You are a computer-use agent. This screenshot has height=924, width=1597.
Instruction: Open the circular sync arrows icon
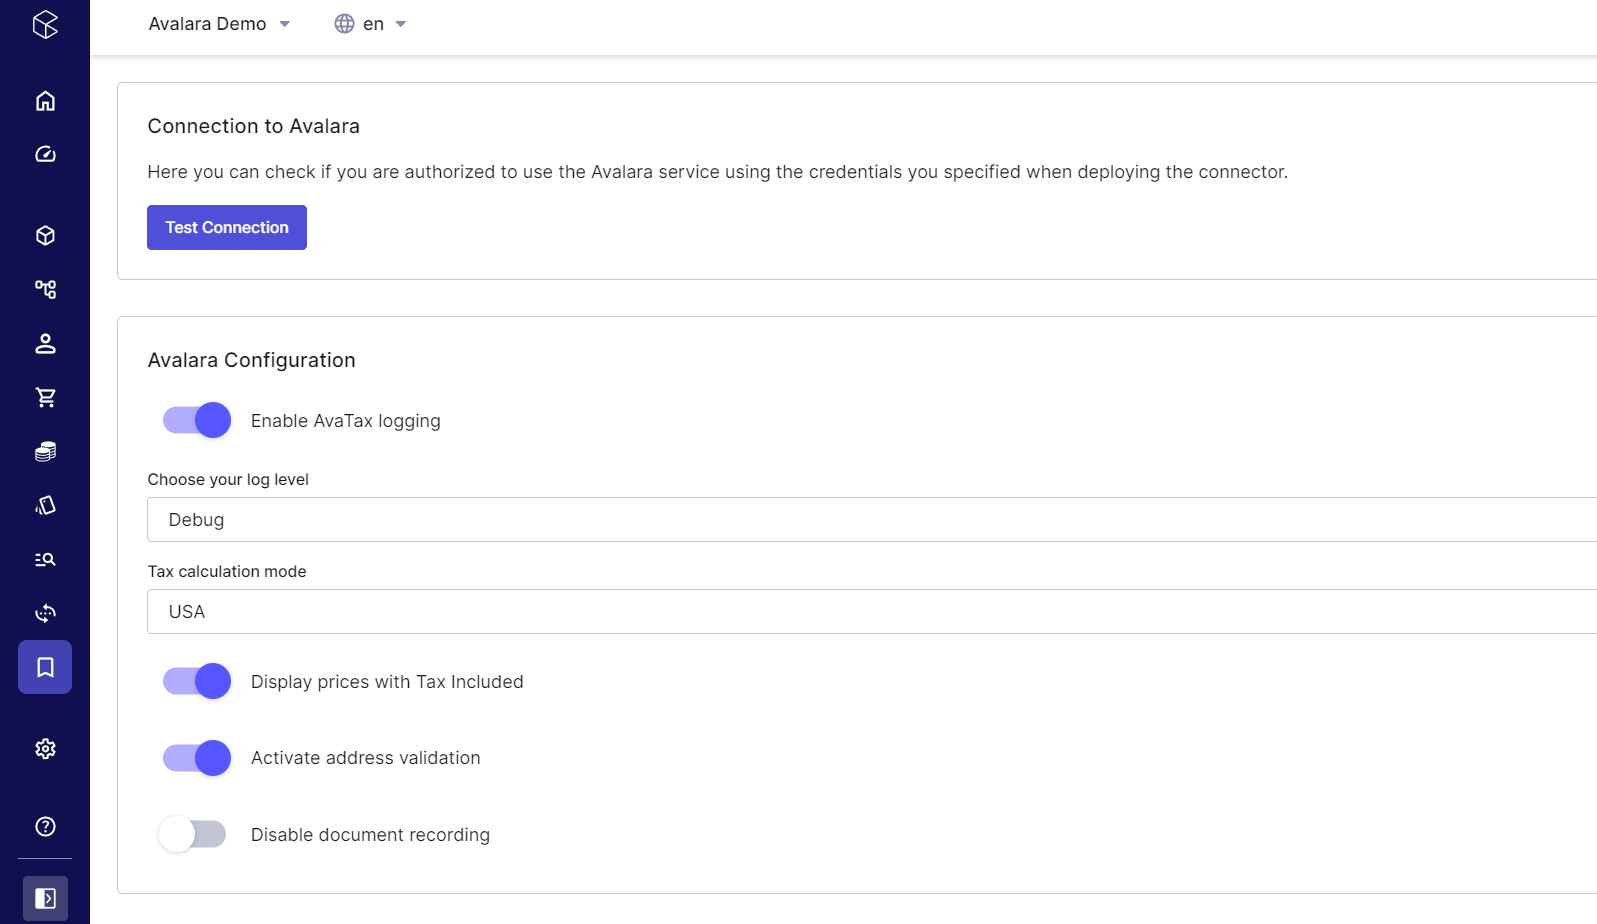[x=45, y=613]
